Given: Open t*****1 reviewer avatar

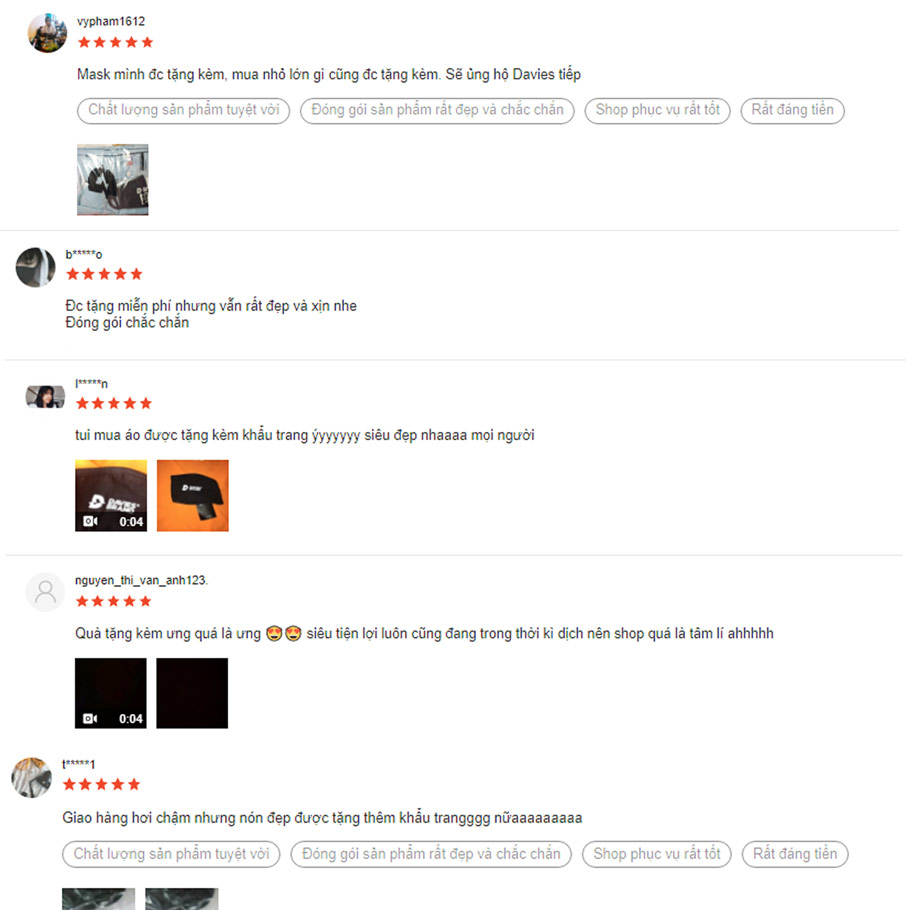Looking at the screenshot, I should [x=32, y=777].
